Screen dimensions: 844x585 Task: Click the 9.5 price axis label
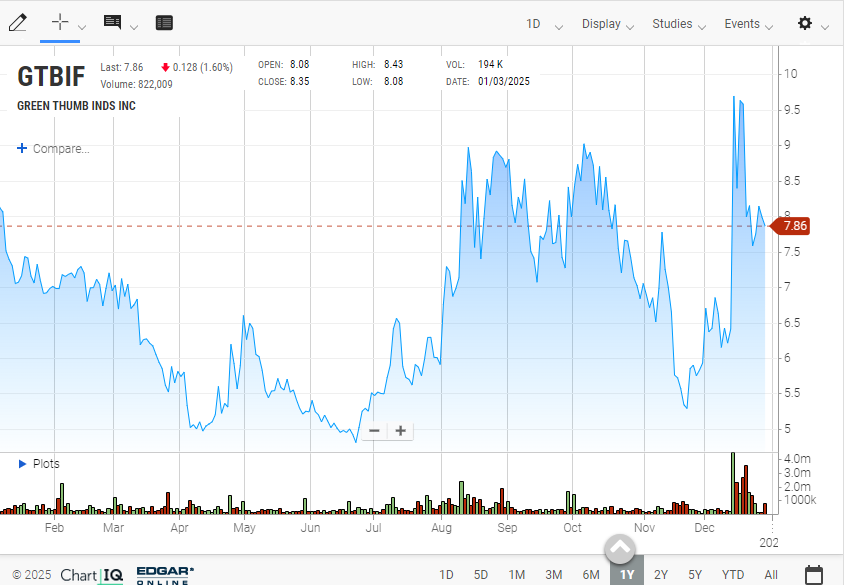tap(792, 110)
